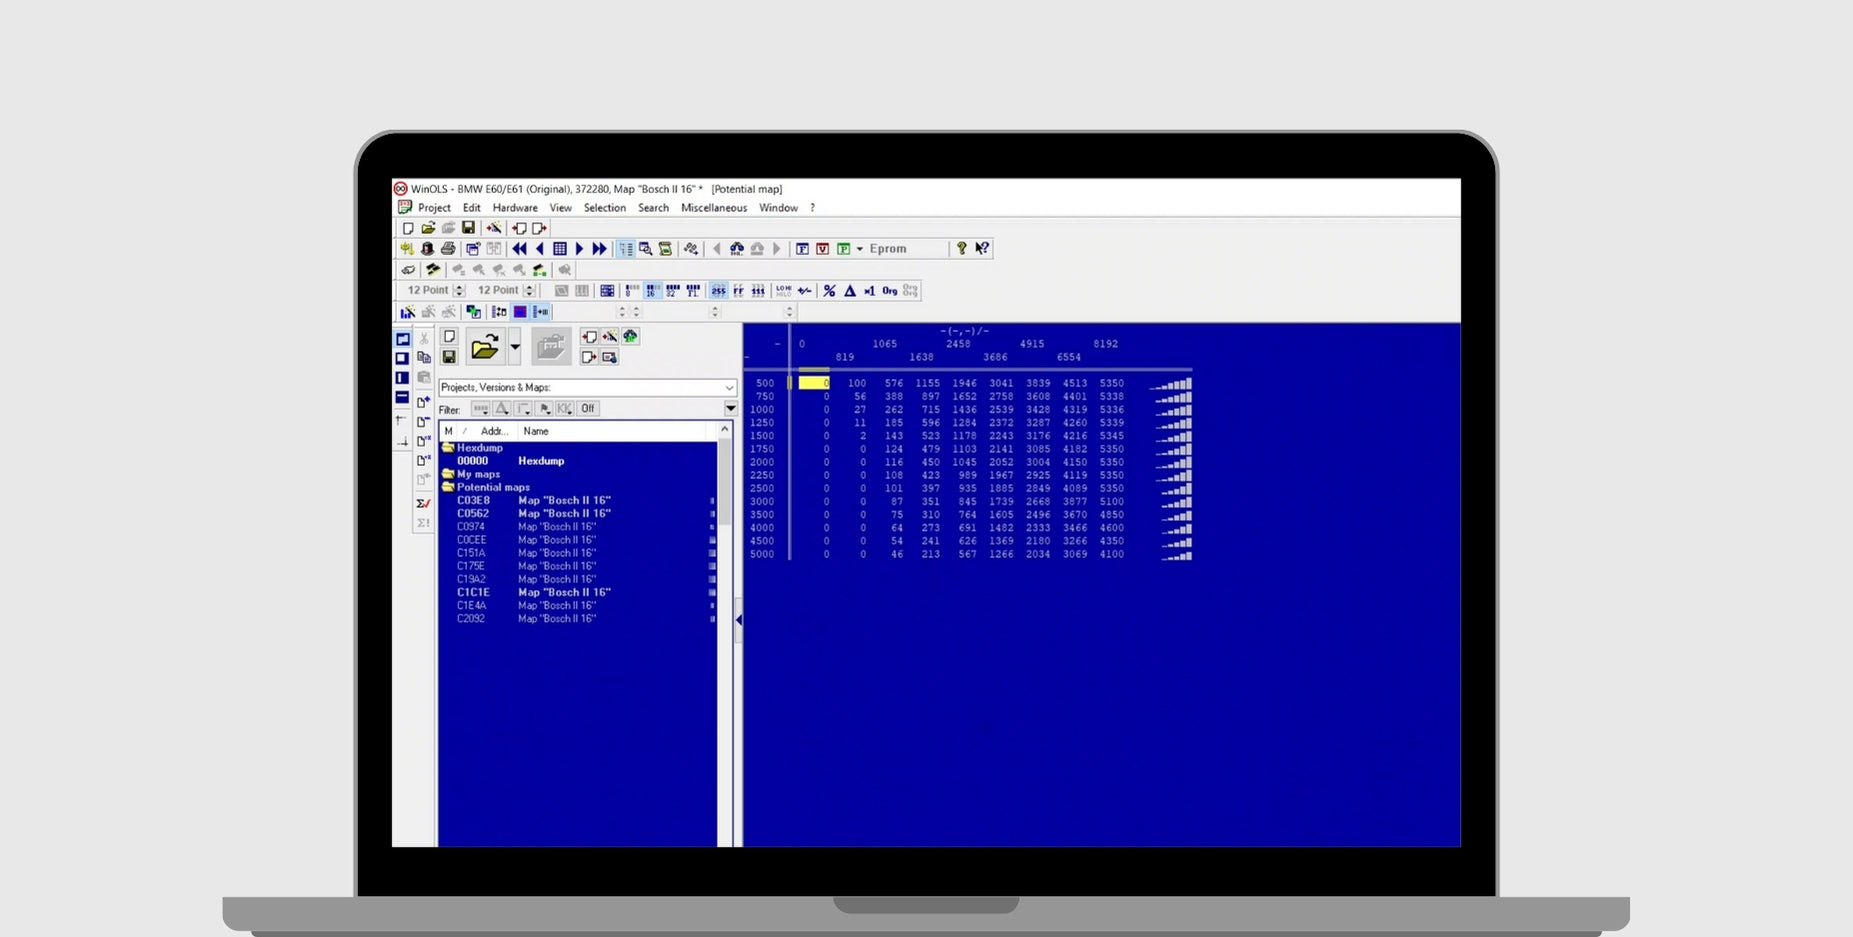Click the checksum sigma icon with checkmark
Image resolution: width=1853 pixels, height=937 pixels.
423,503
